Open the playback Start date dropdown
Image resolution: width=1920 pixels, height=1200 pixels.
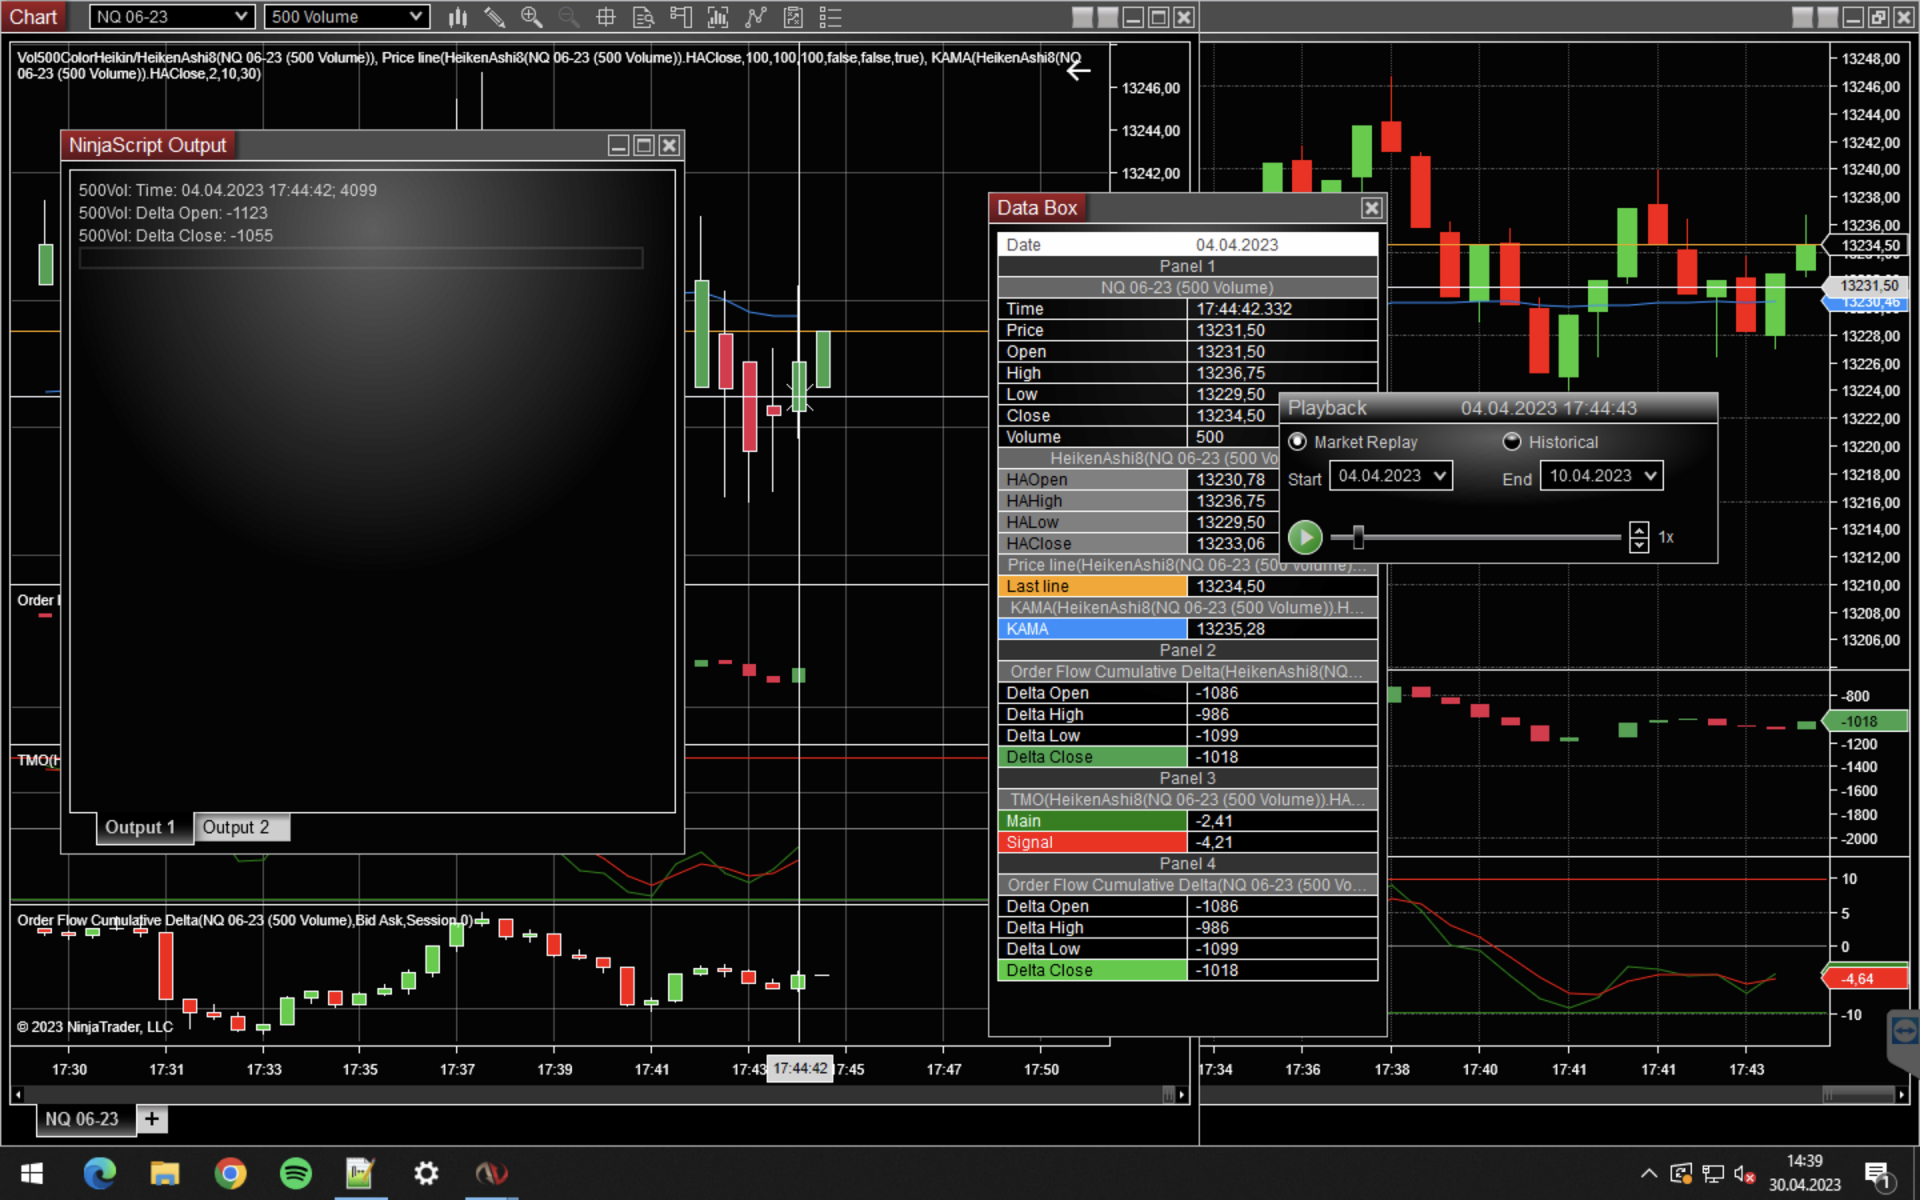click(x=1439, y=476)
